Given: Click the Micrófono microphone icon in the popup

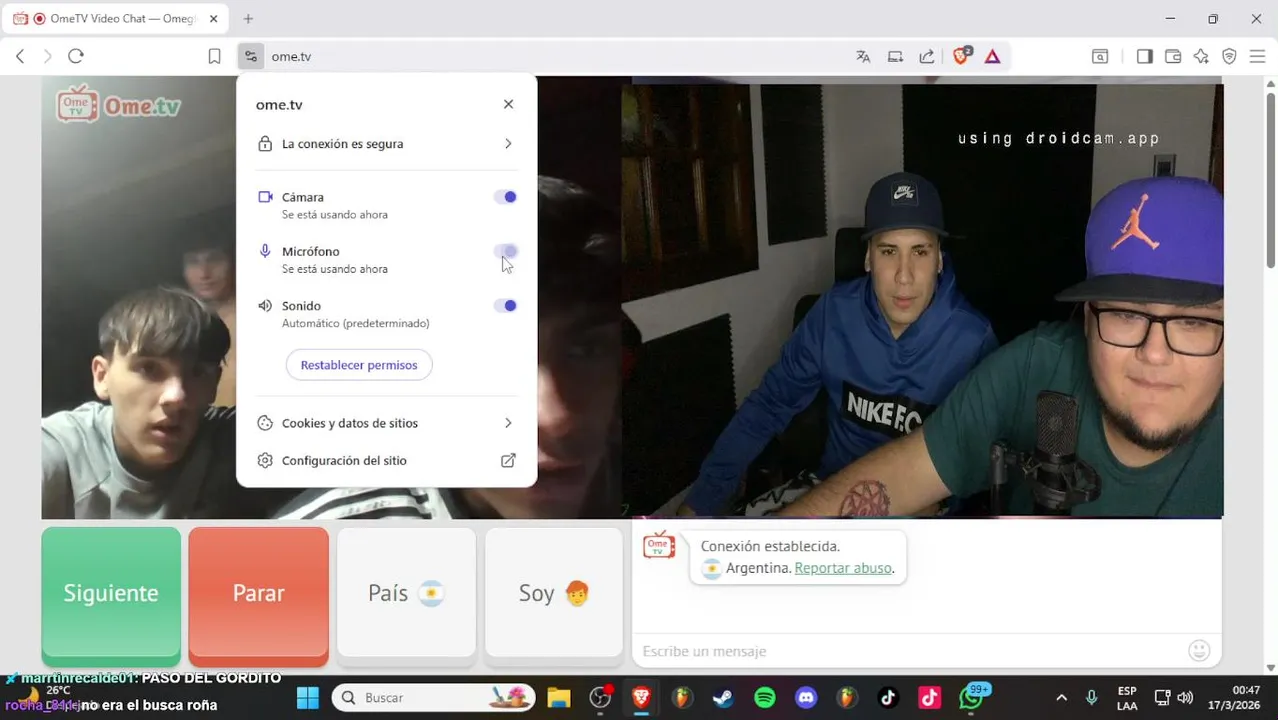Looking at the screenshot, I should click(265, 251).
